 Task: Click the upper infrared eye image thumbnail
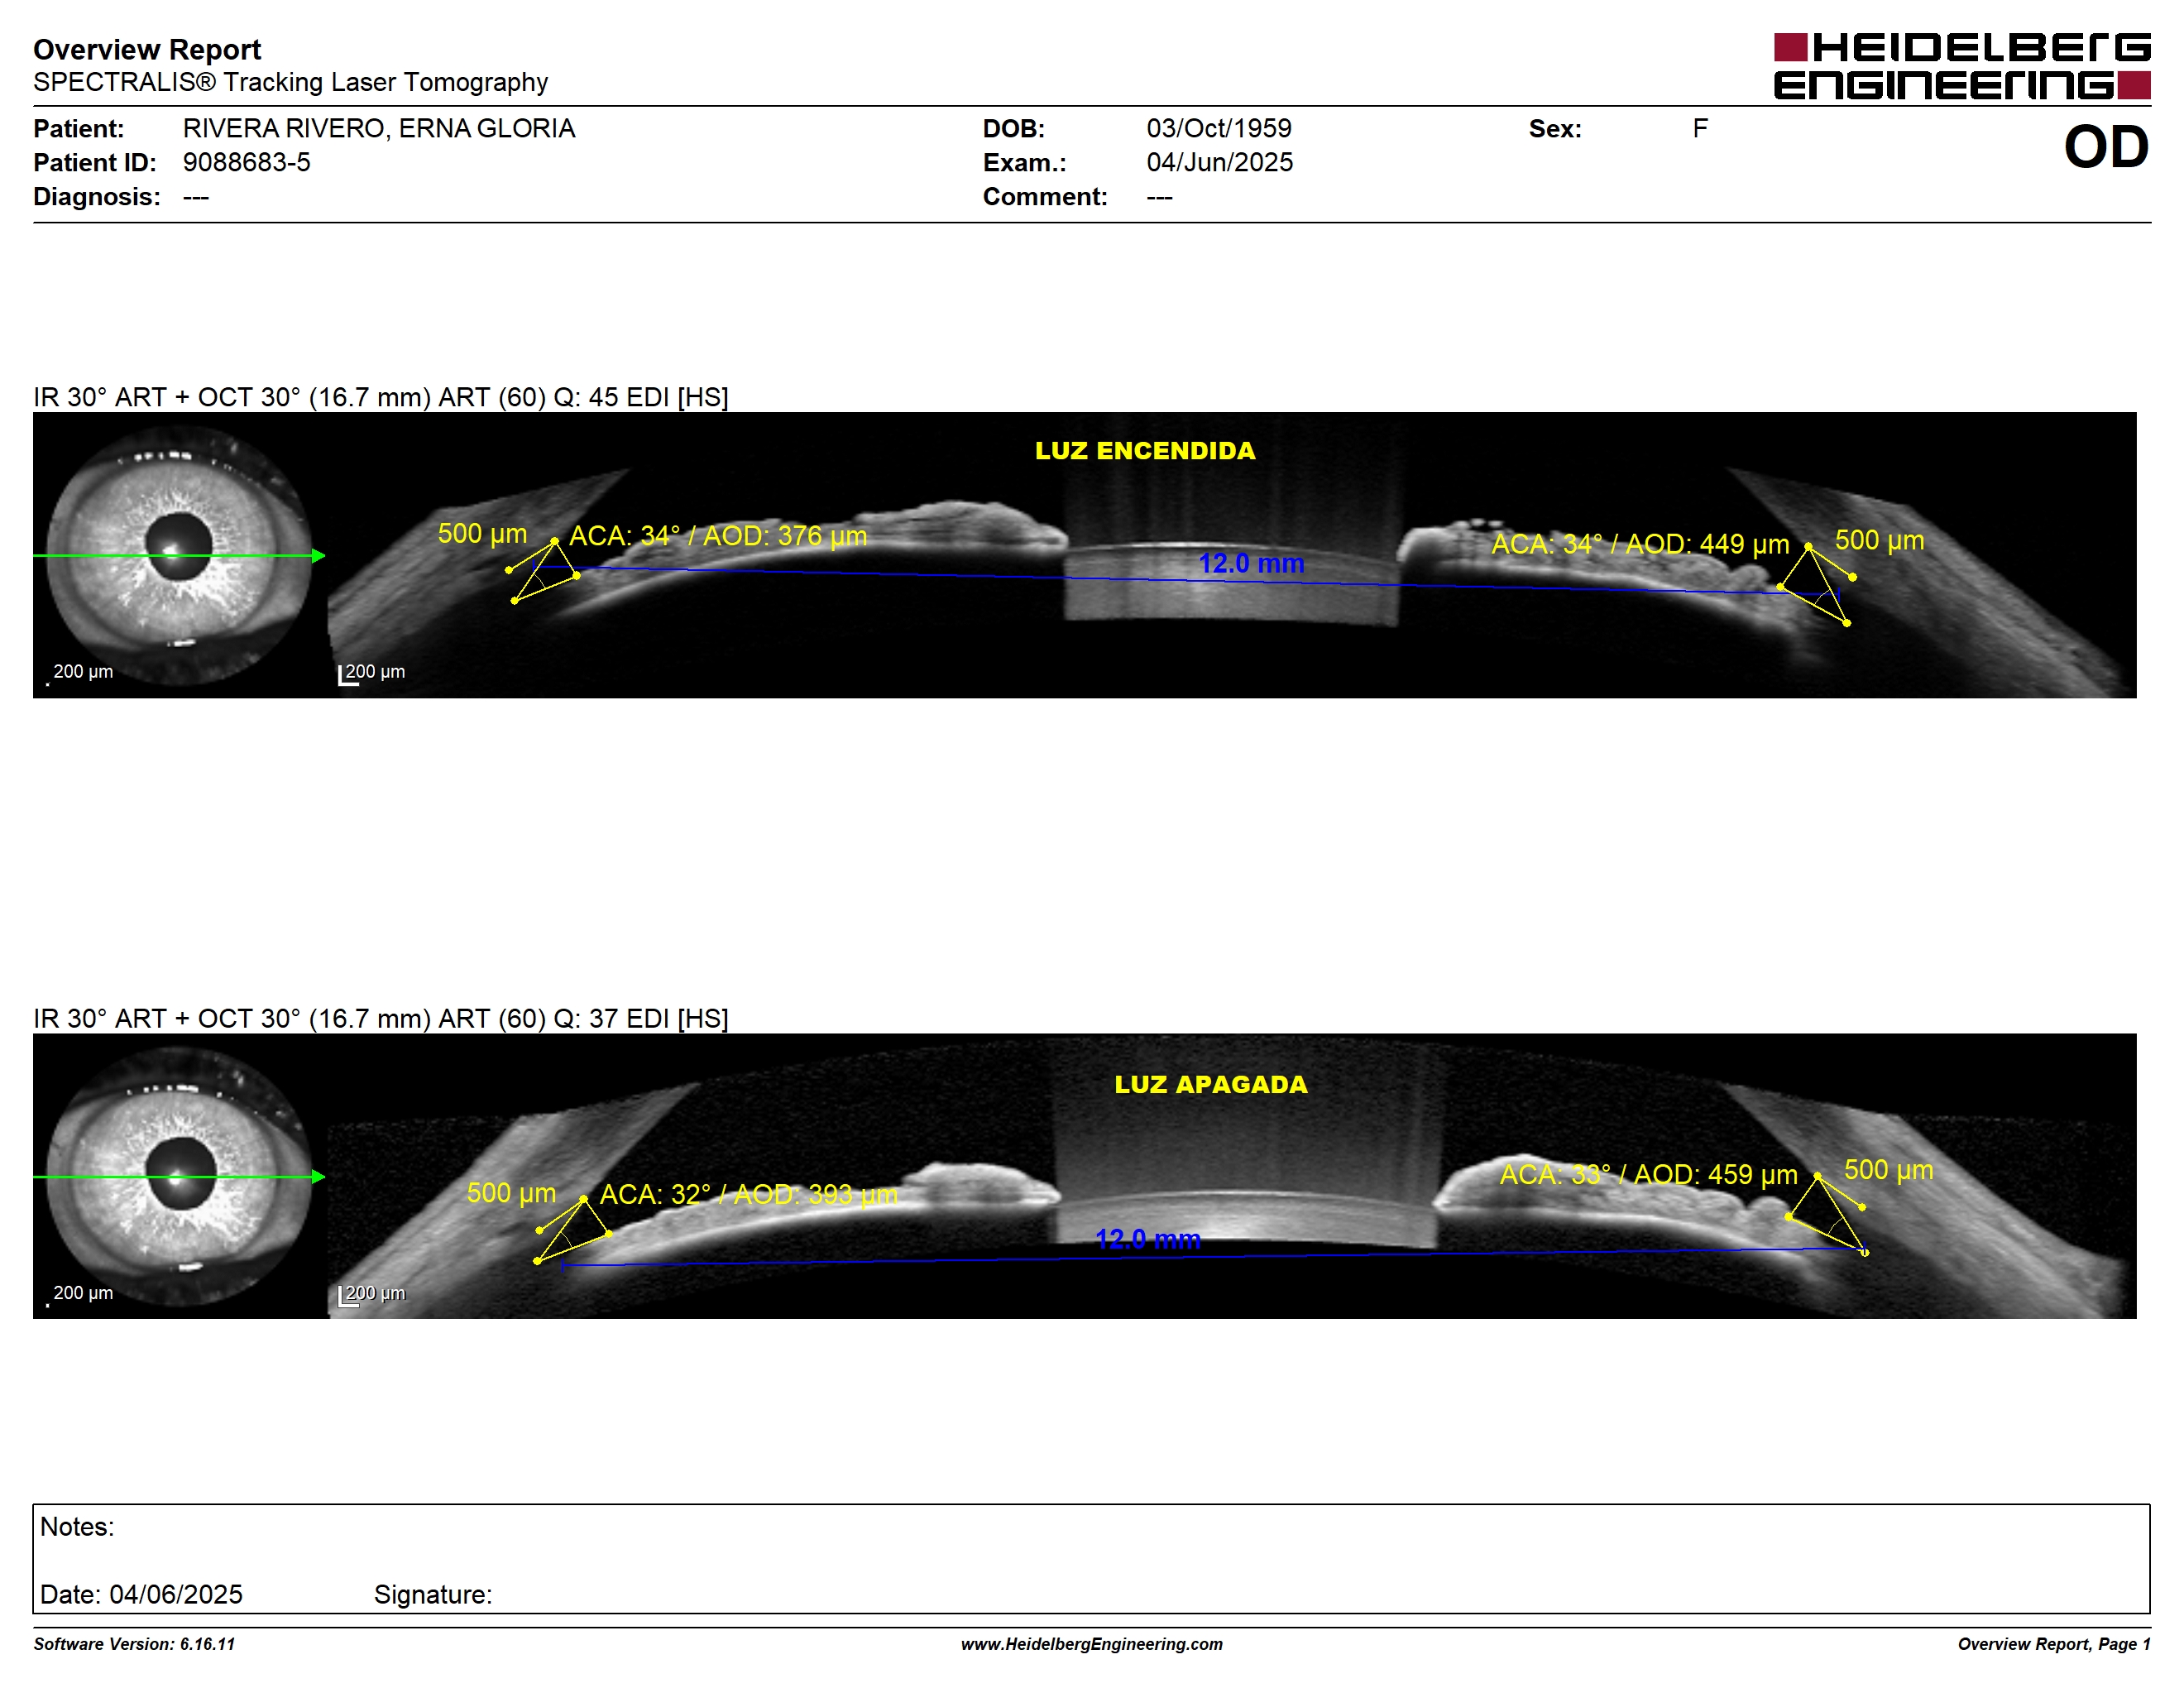(x=180, y=555)
